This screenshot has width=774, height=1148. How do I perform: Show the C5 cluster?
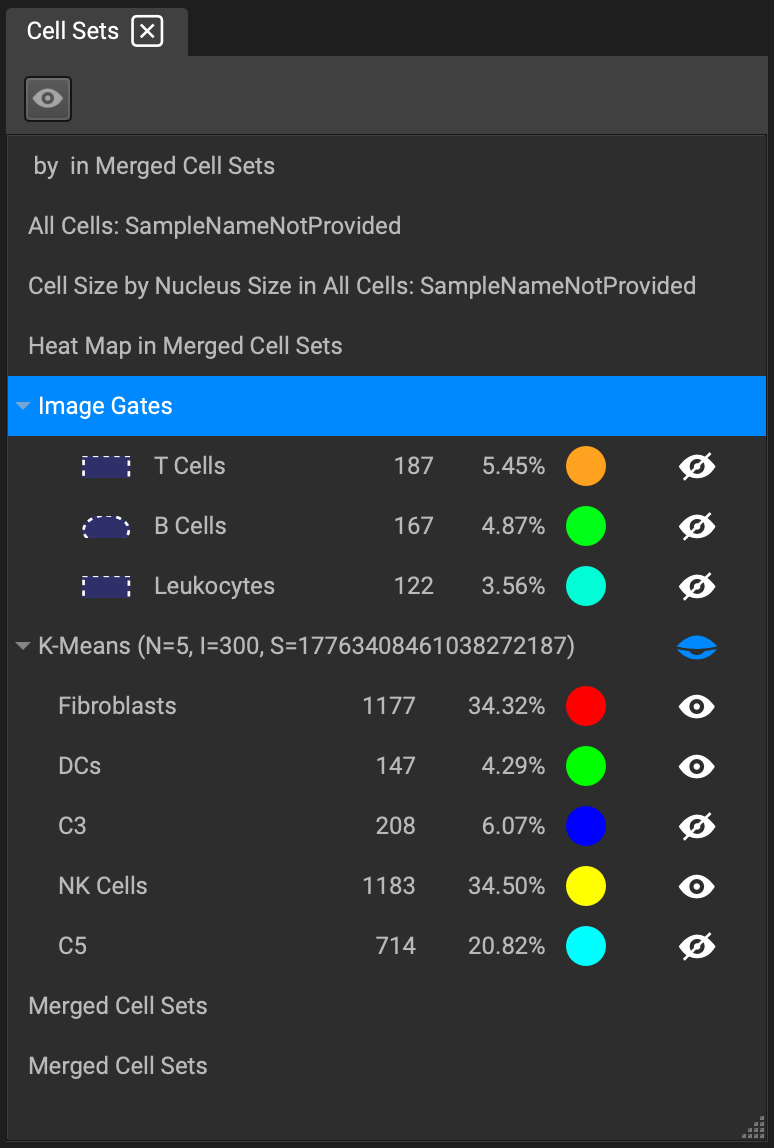pos(696,947)
